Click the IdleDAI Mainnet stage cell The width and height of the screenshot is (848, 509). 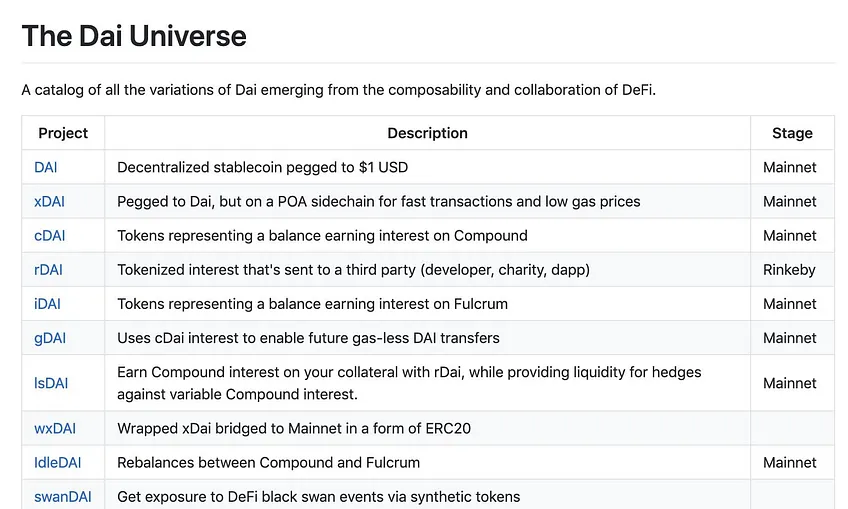pyautogui.click(x=790, y=462)
